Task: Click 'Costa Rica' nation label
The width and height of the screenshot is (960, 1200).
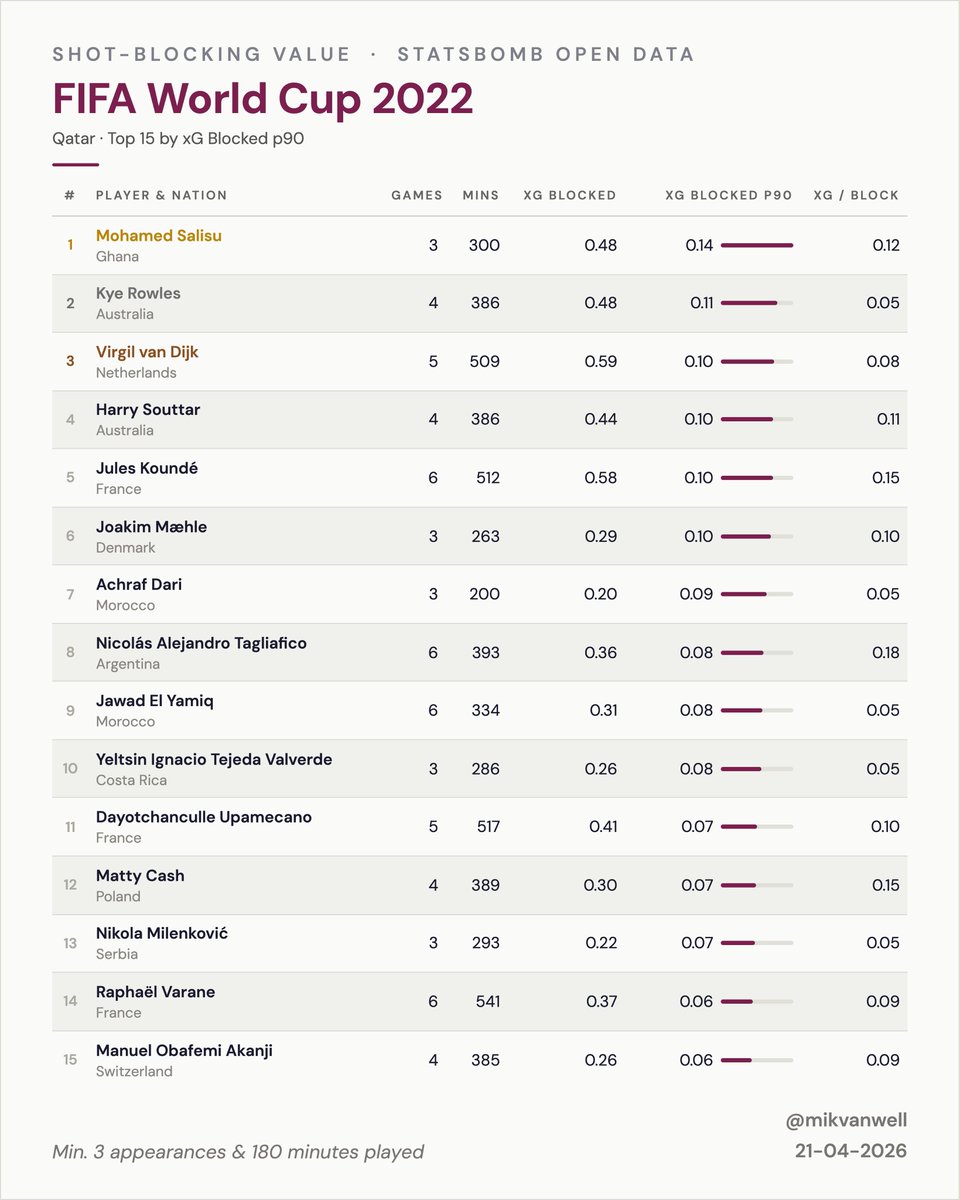Action: 131,780
